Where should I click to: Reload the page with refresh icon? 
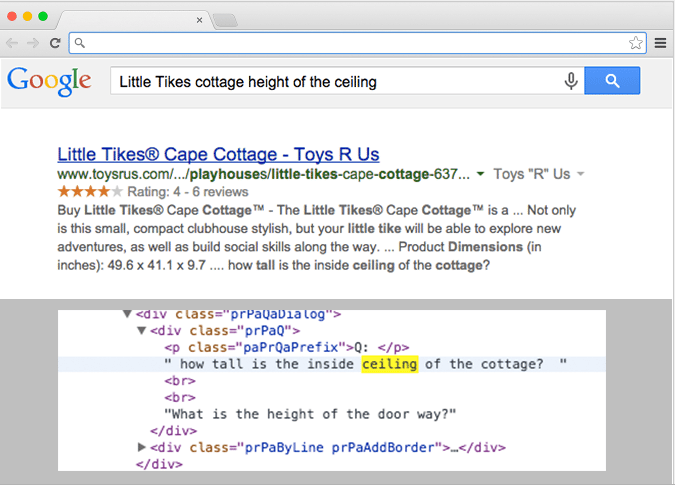click(x=55, y=43)
